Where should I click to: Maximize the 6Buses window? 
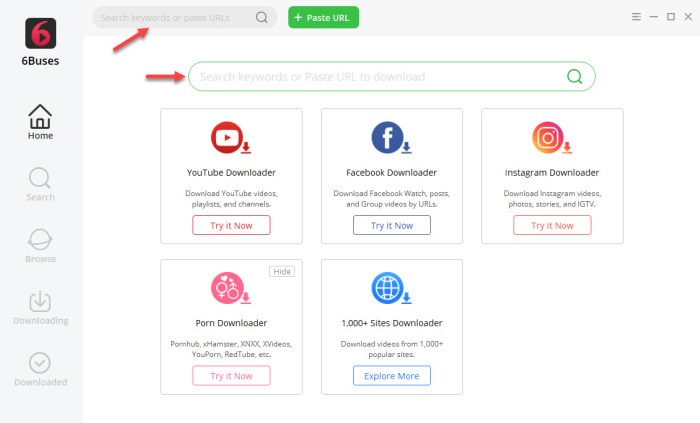(x=671, y=17)
